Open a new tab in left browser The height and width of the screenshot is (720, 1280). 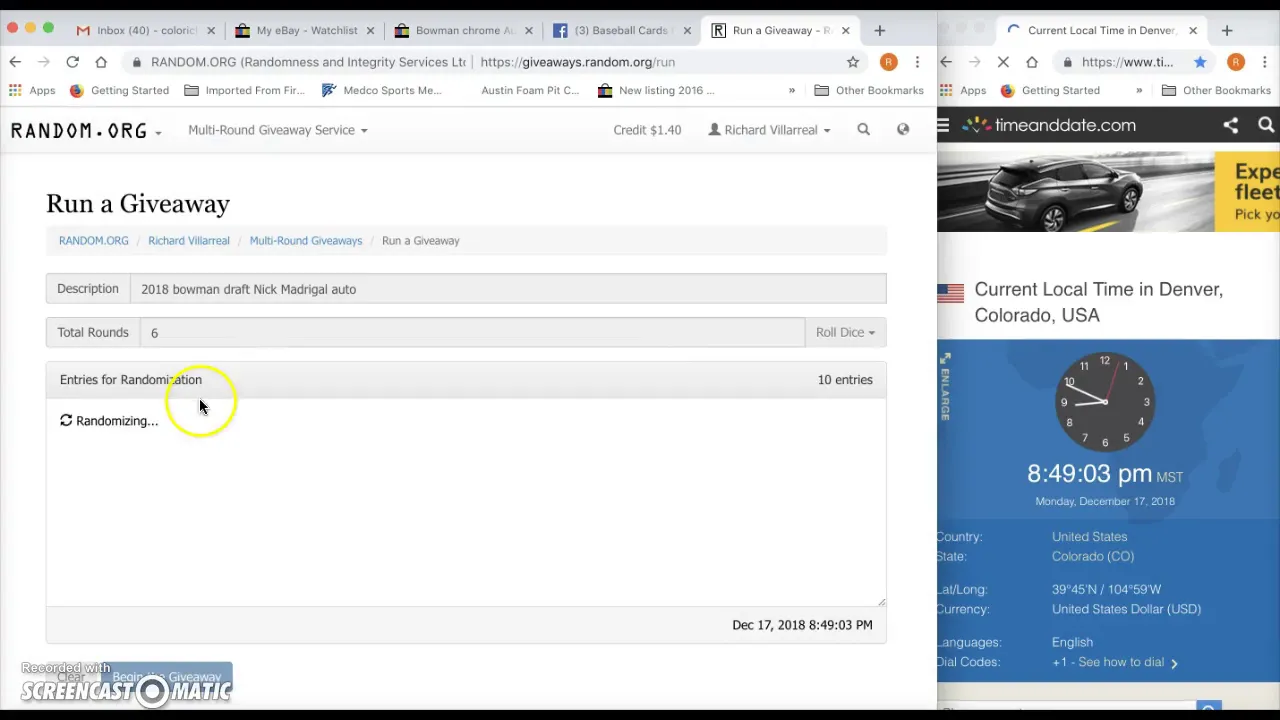coord(880,30)
